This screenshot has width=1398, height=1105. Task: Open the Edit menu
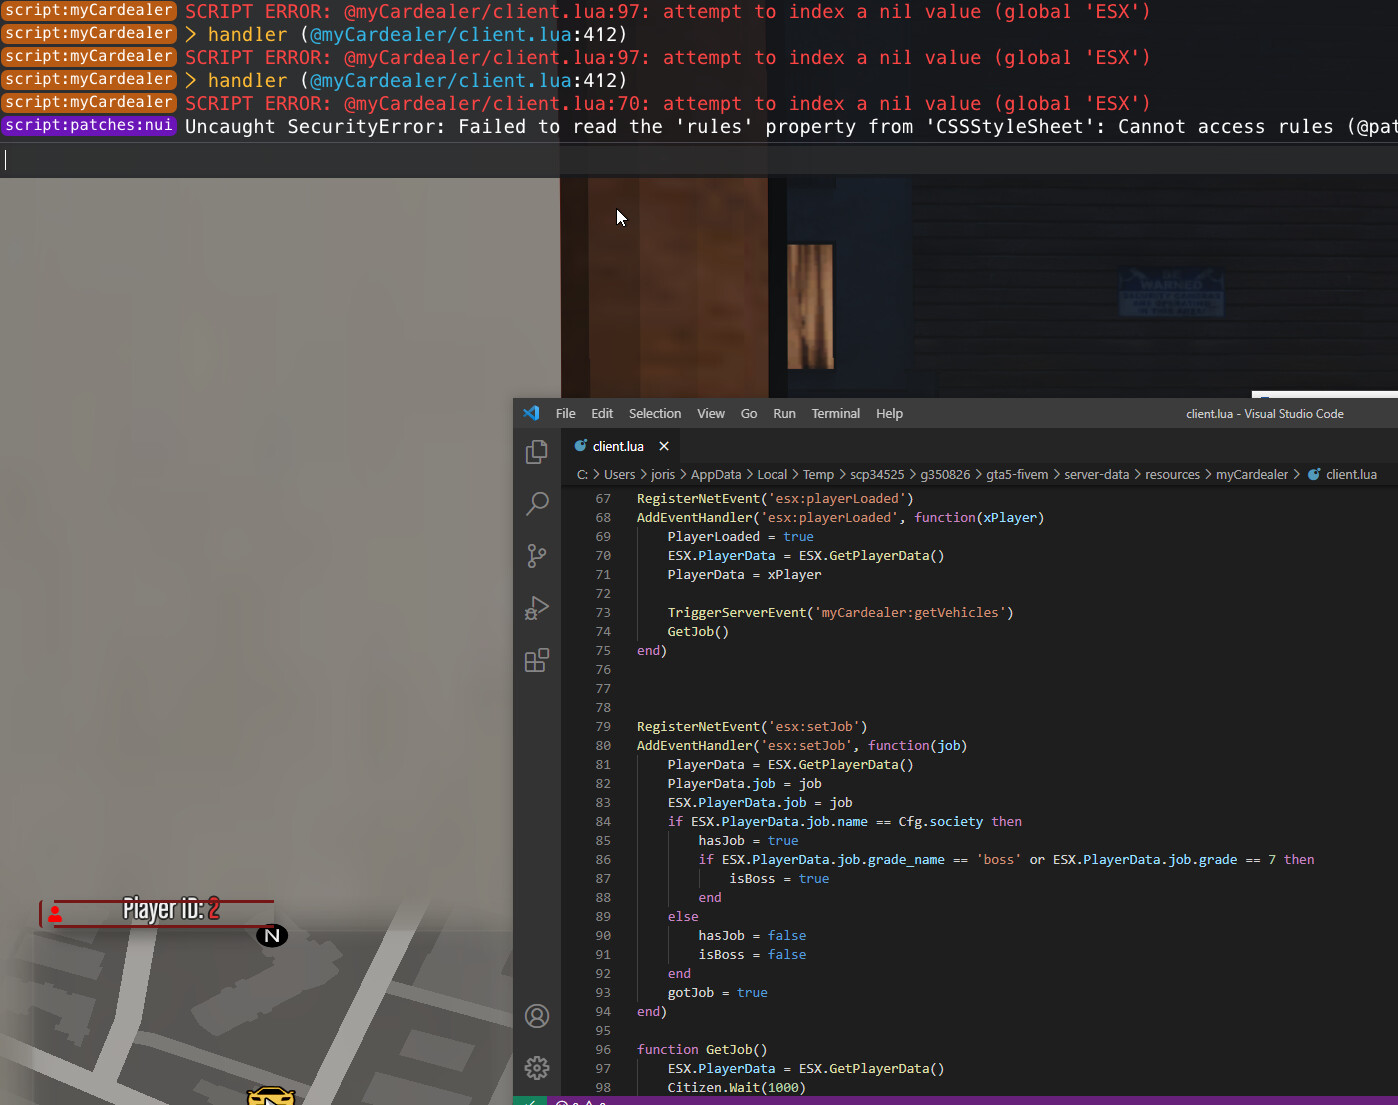pos(602,413)
